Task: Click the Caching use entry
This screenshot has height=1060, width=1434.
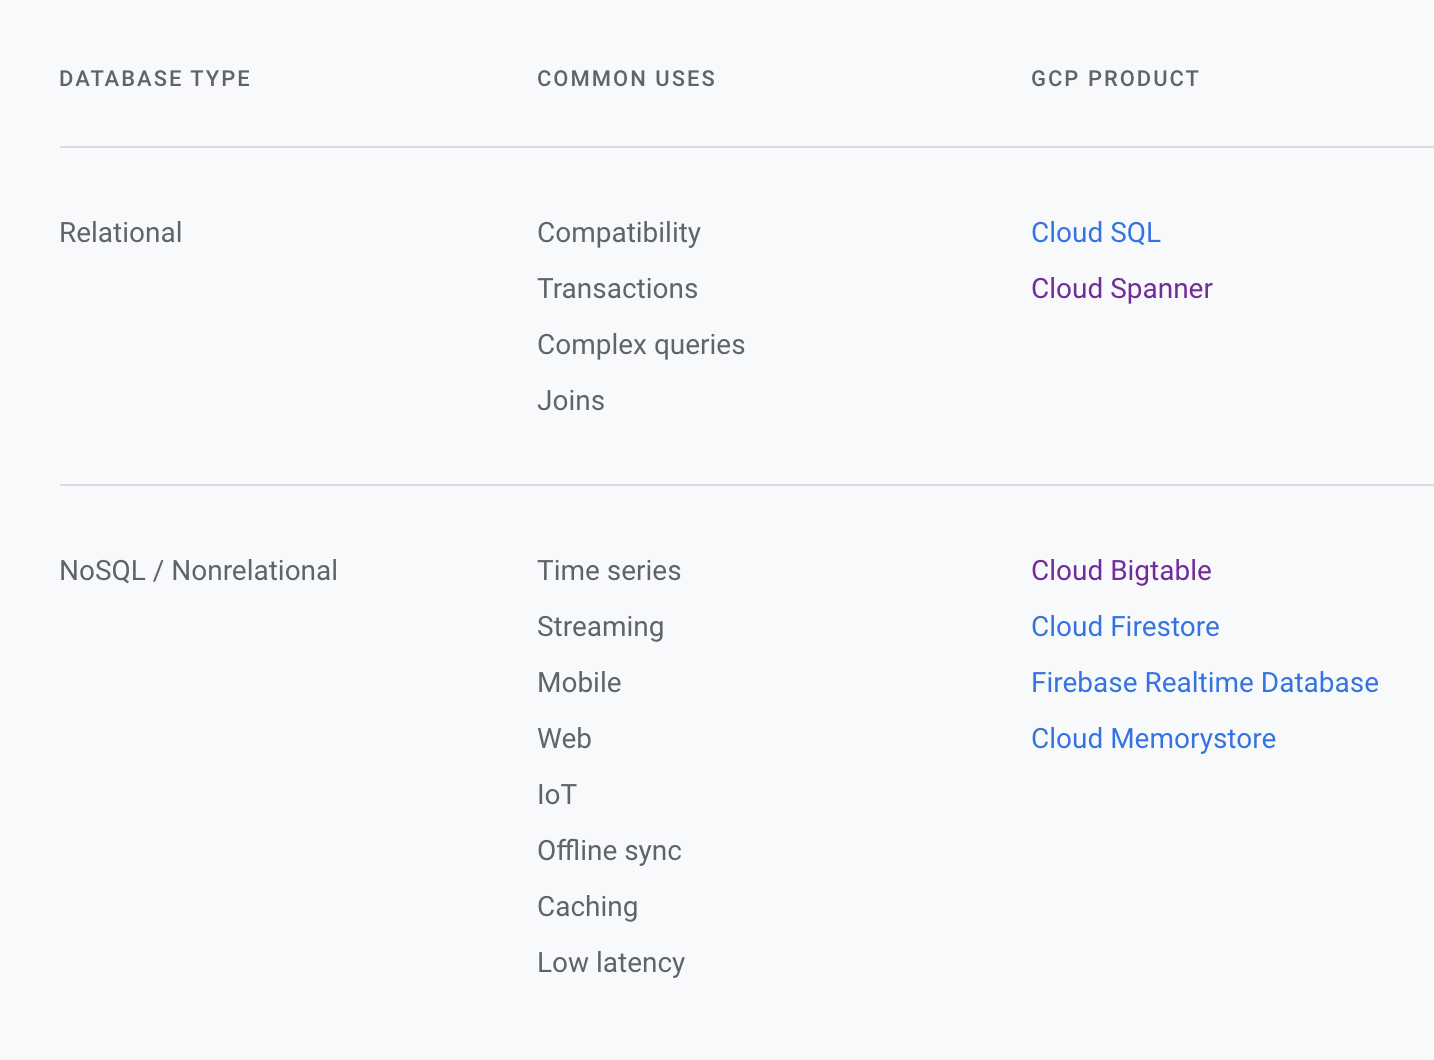Action: pos(587,907)
